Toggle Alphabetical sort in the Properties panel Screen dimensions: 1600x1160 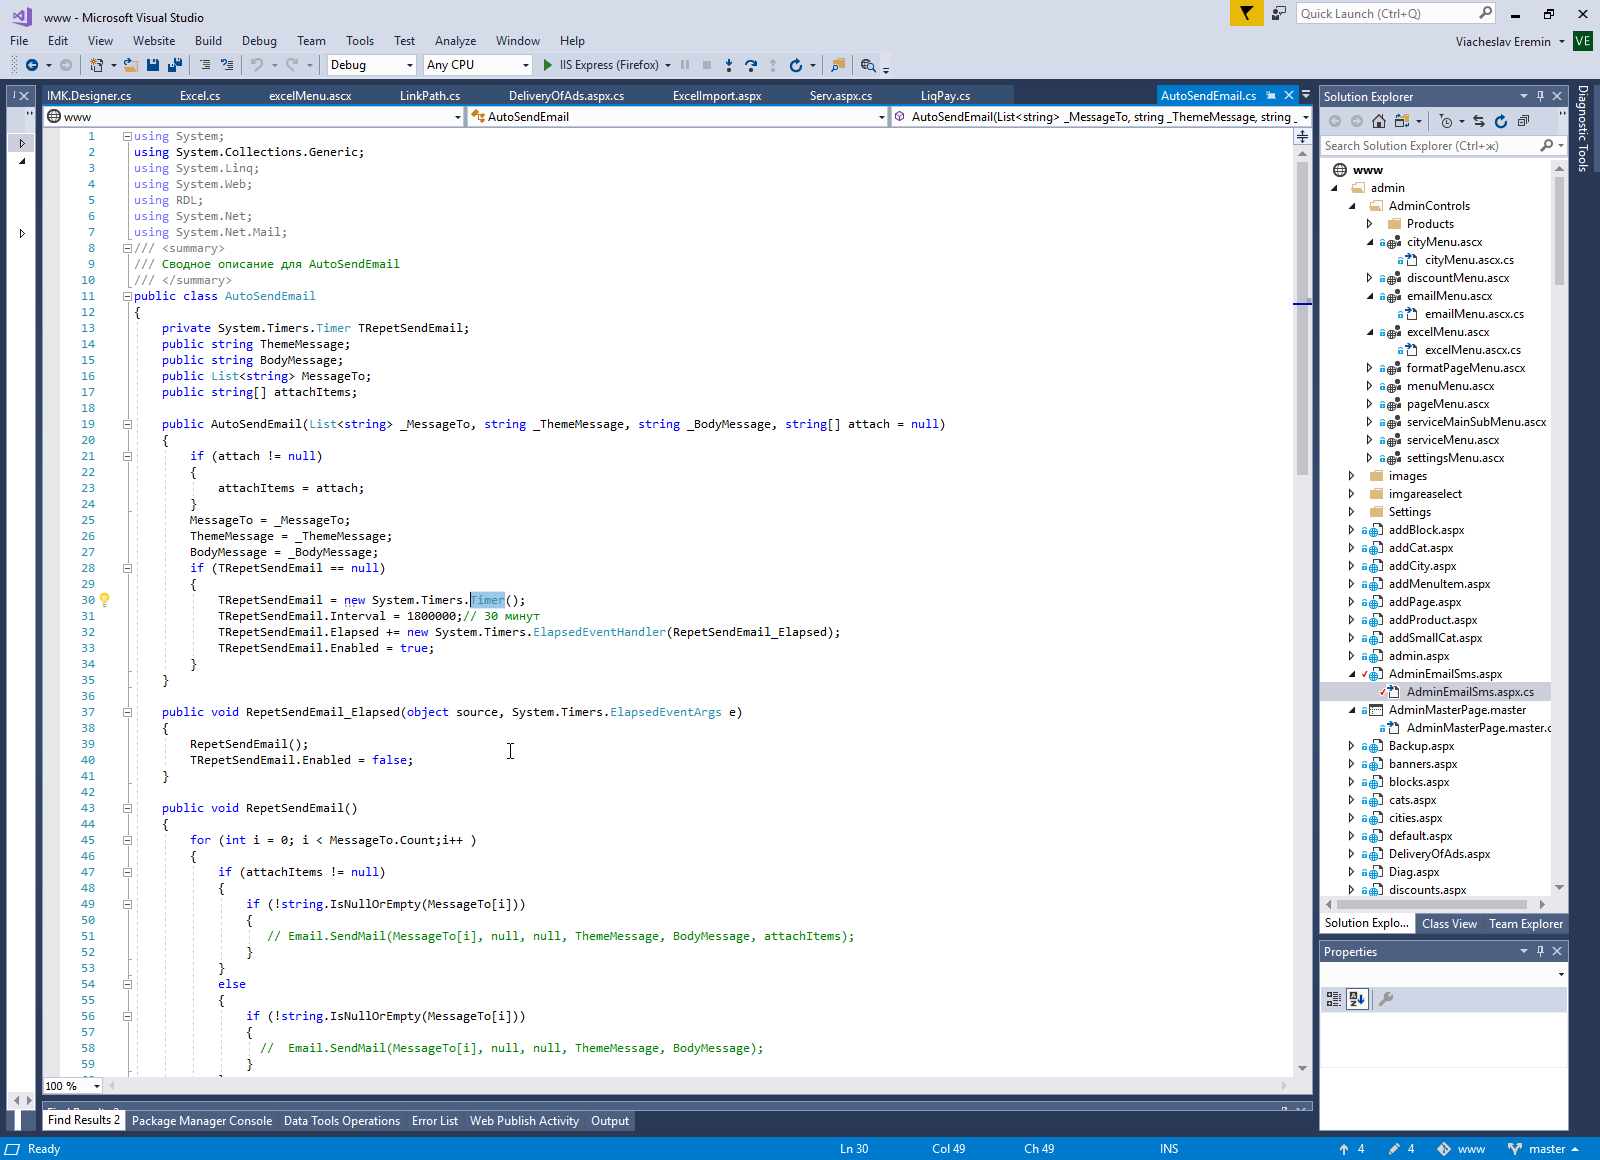[x=1357, y=998]
